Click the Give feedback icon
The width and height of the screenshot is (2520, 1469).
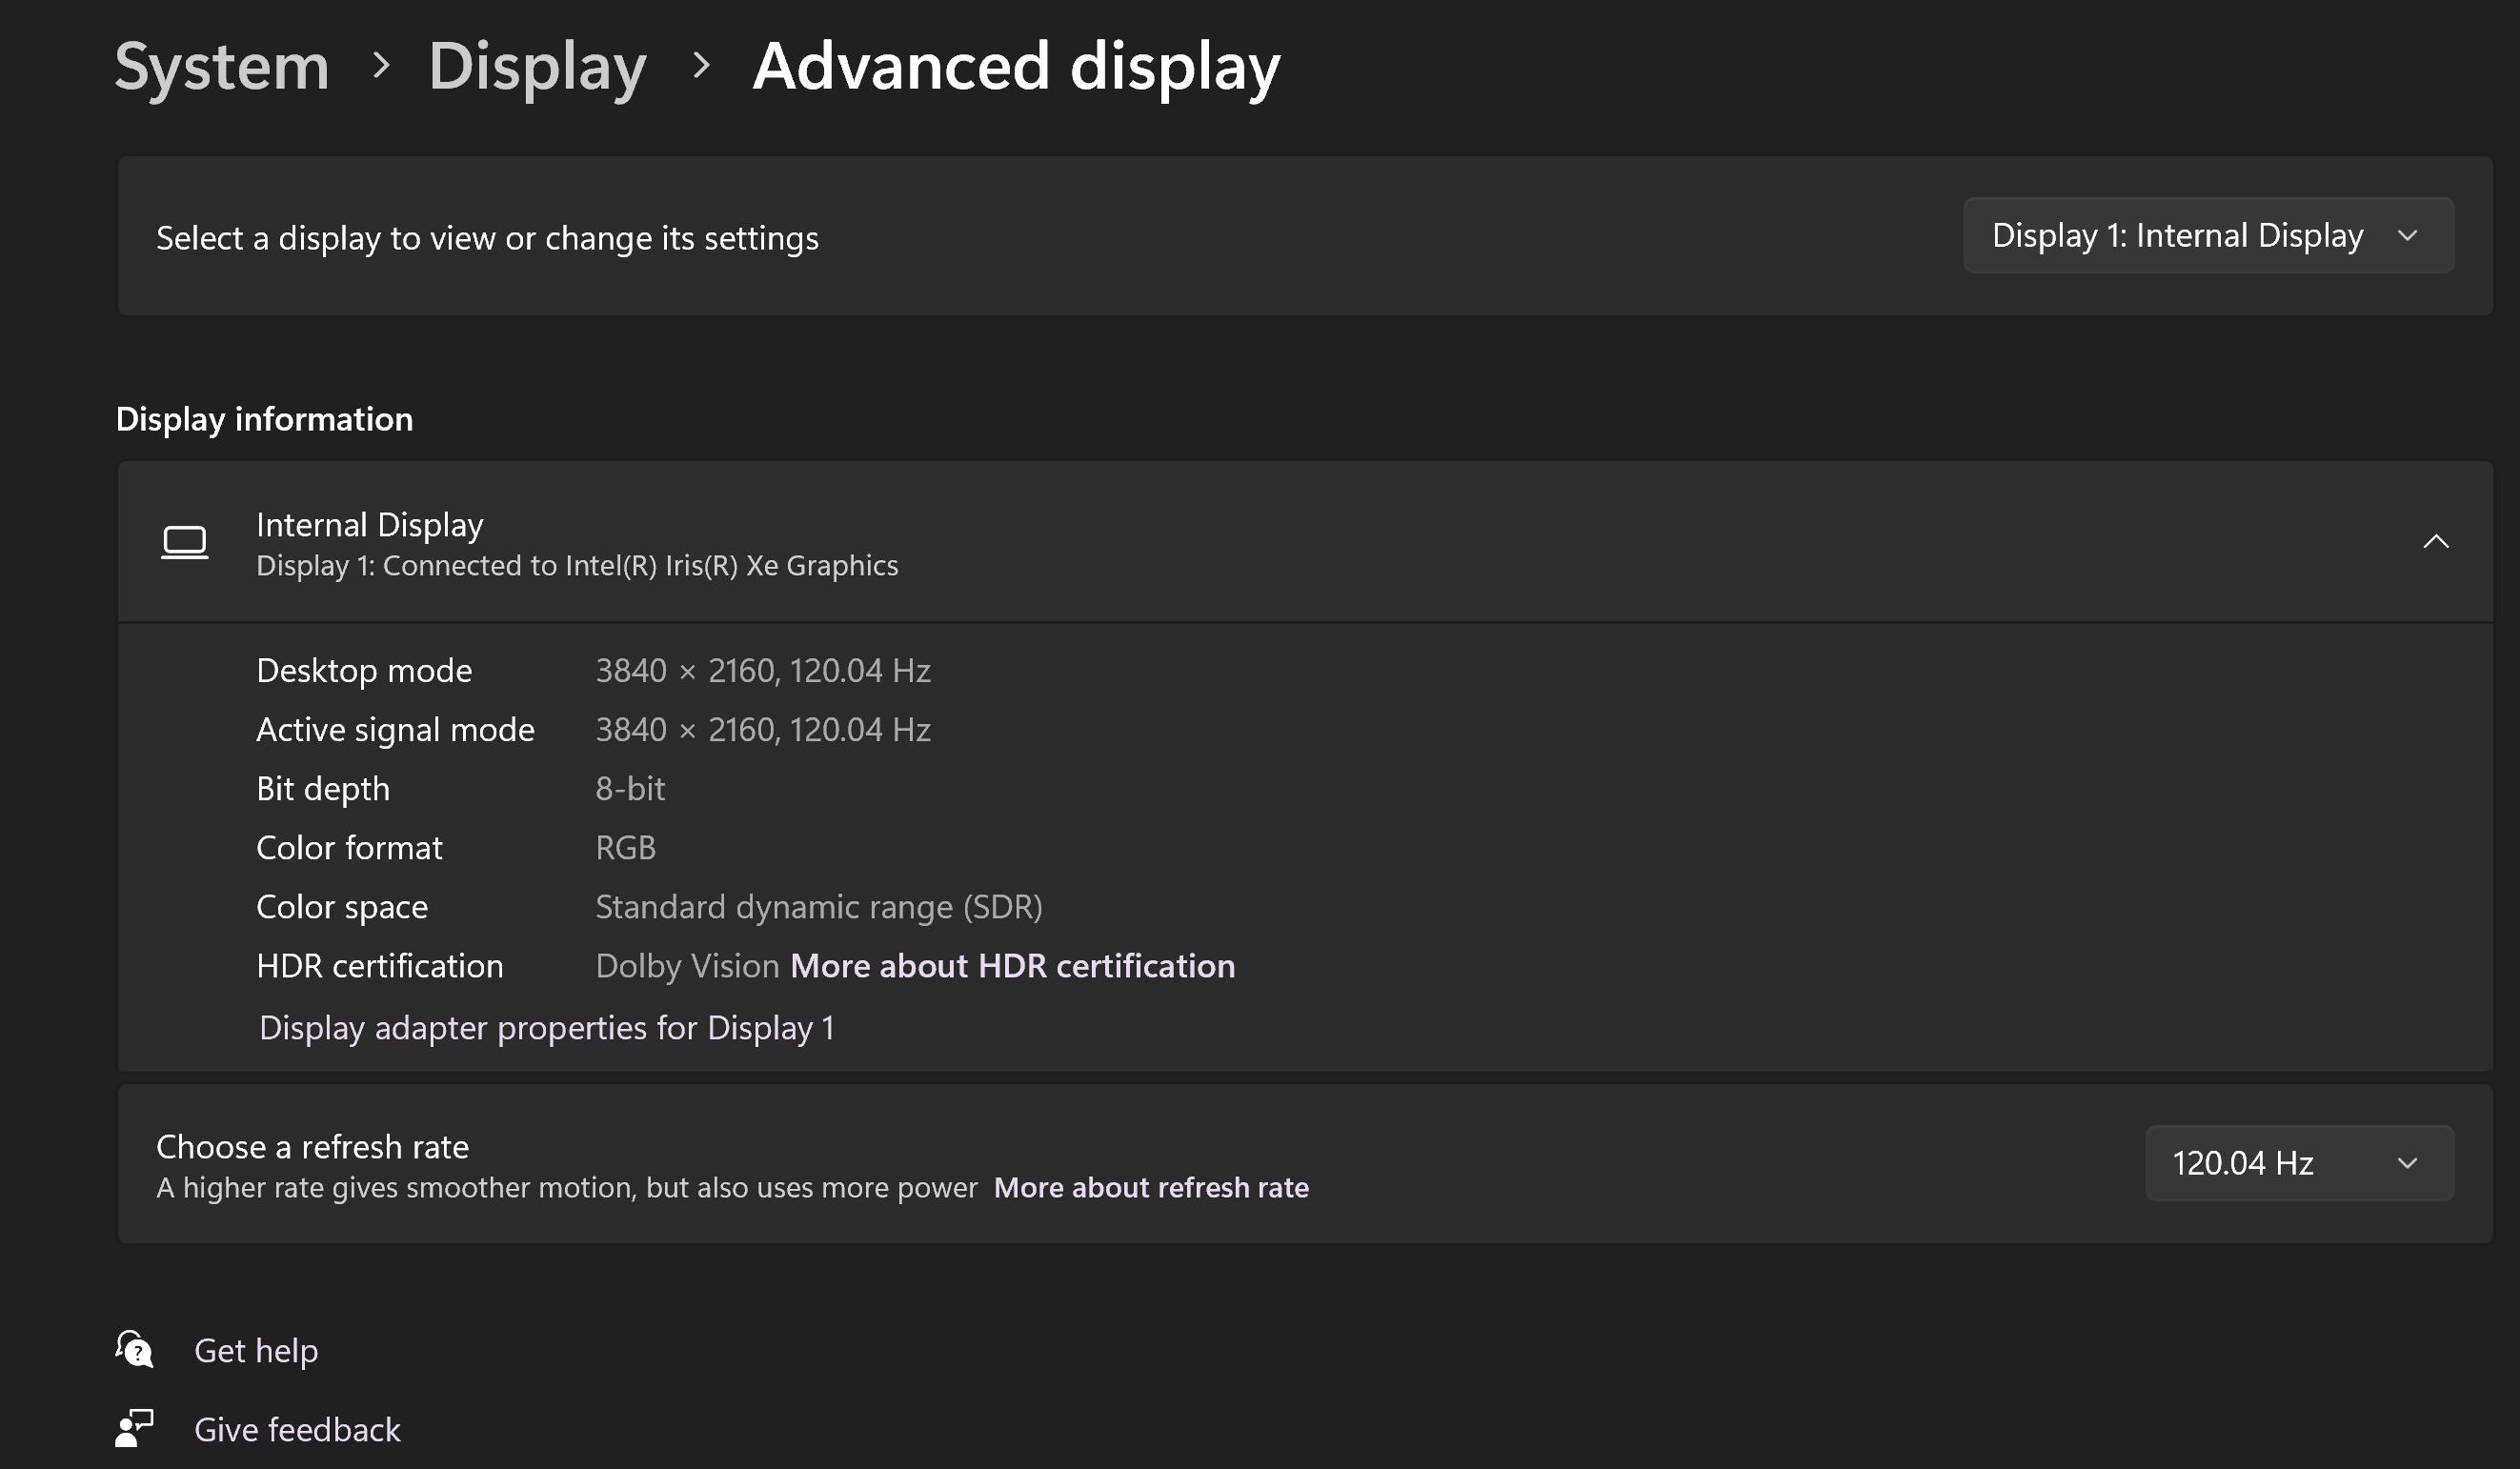pyautogui.click(x=134, y=1428)
